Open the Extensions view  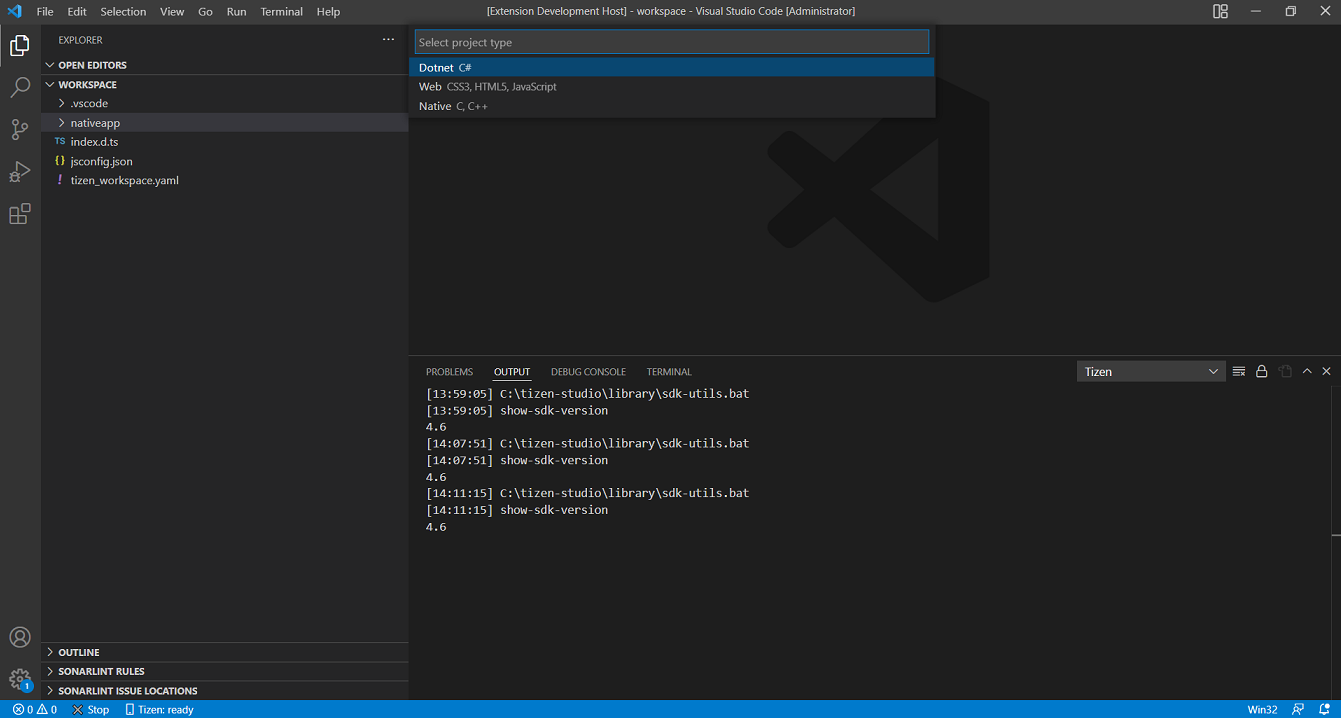click(x=20, y=214)
